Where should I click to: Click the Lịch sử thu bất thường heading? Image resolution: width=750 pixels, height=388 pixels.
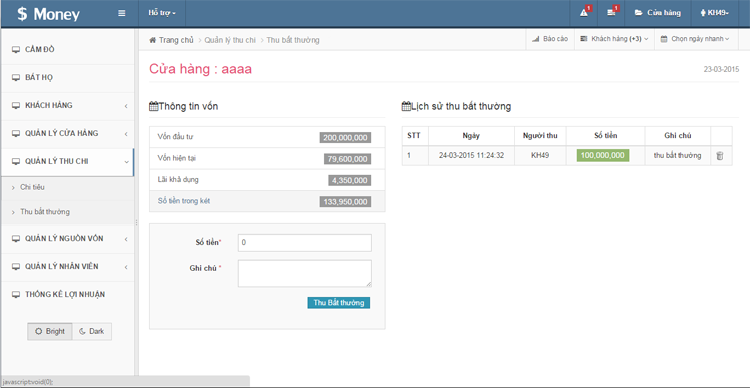pyautogui.click(x=456, y=106)
